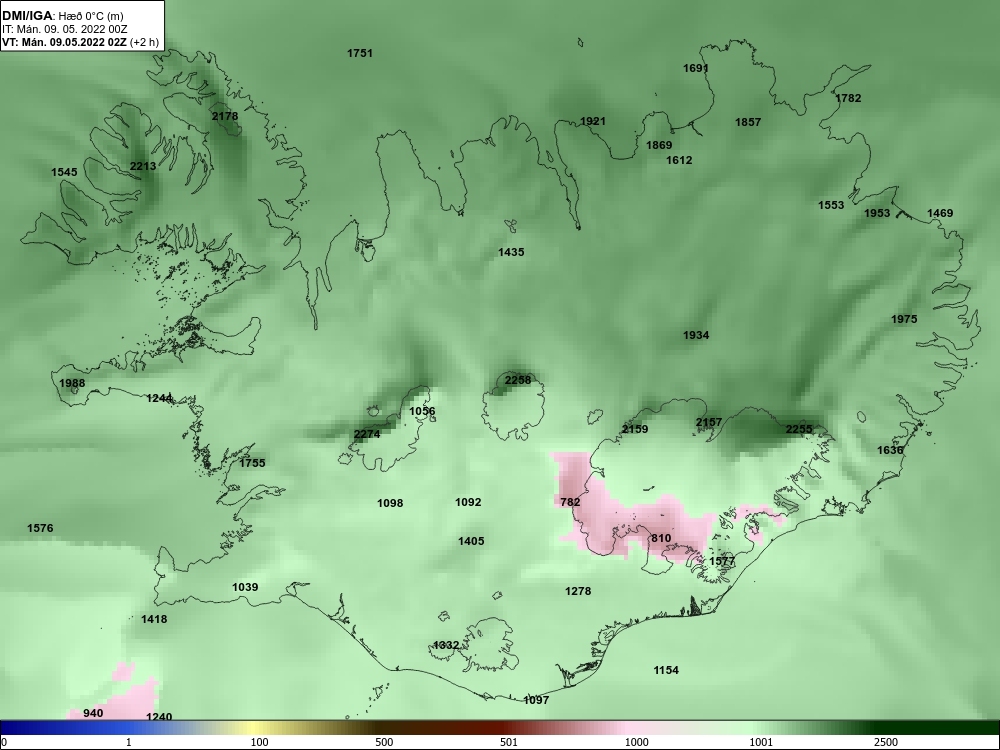Click the 1869 label
The height and width of the screenshot is (750, 1000).
pyautogui.click(x=659, y=145)
